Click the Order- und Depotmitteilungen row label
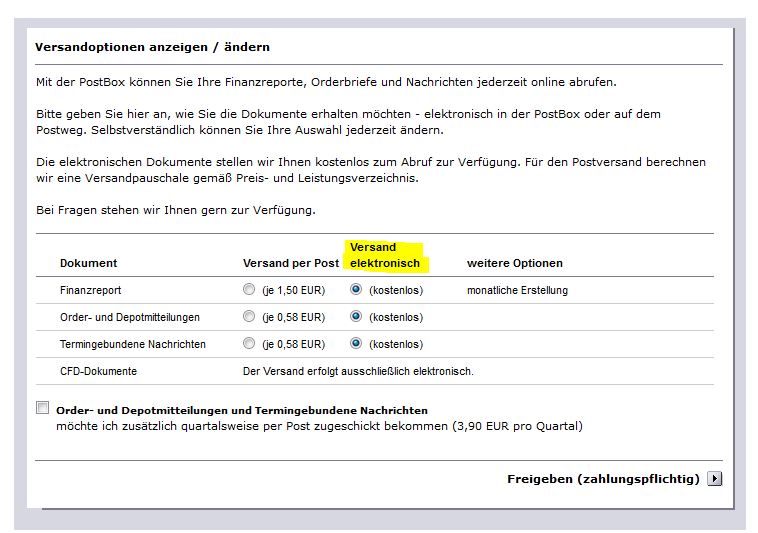The width and height of the screenshot is (758, 533). tap(130, 317)
